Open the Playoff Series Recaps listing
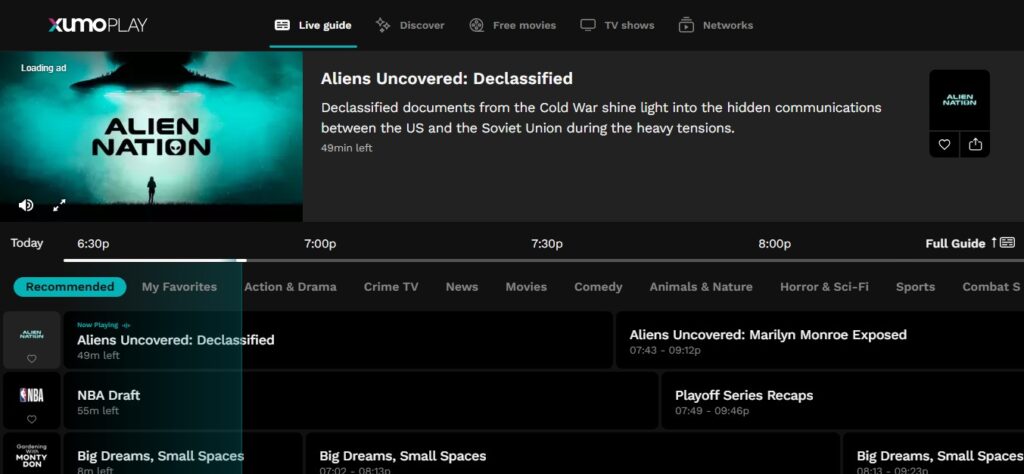1024x474 pixels. point(843,400)
